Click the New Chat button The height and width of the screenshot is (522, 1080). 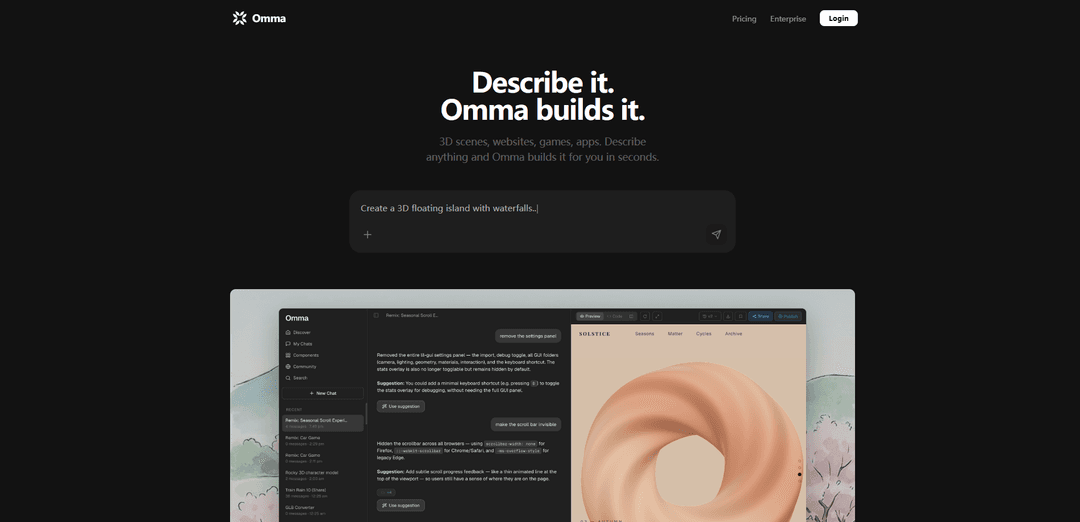[323, 393]
